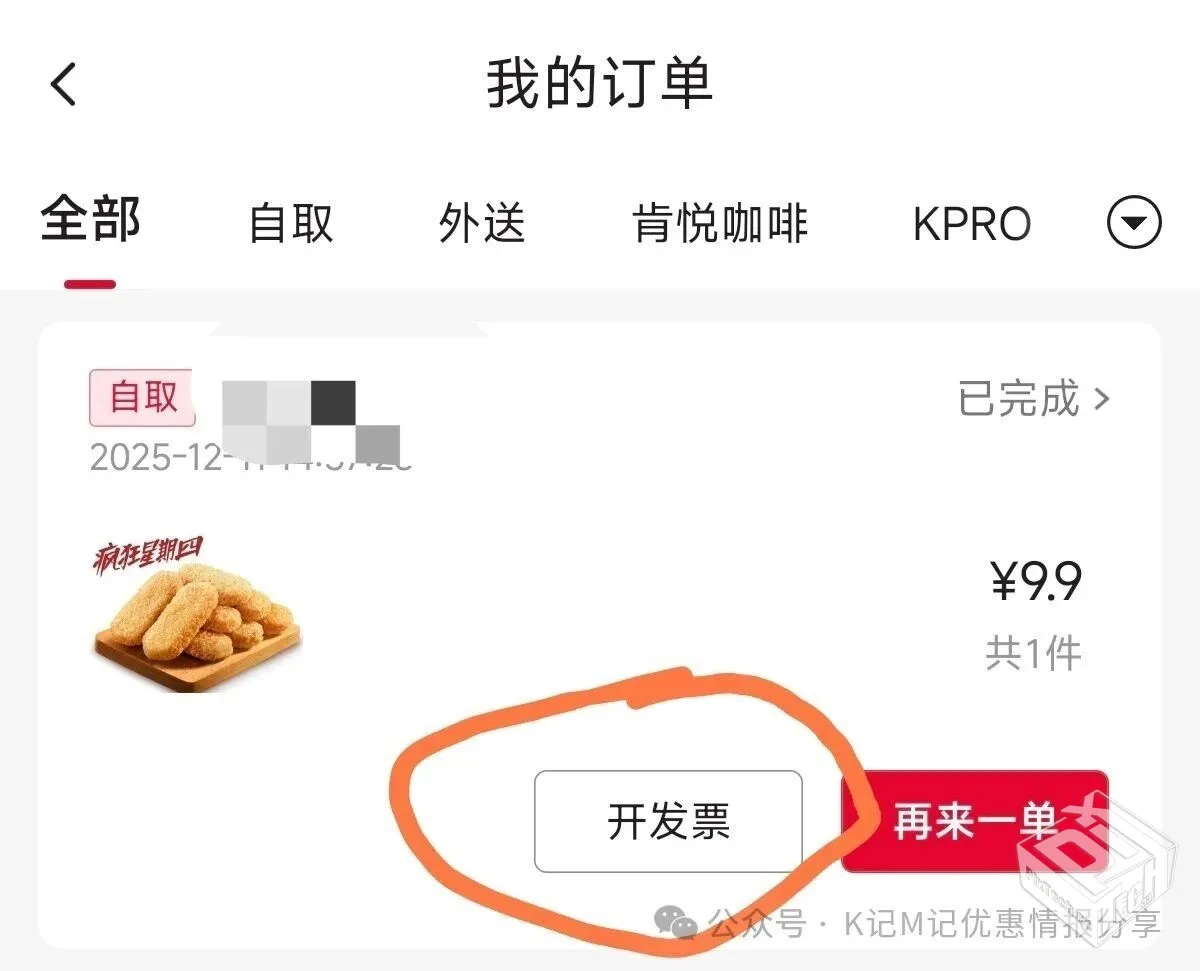Tap the 开发票 invoice button
The height and width of the screenshot is (971, 1200).
point(668,821)
